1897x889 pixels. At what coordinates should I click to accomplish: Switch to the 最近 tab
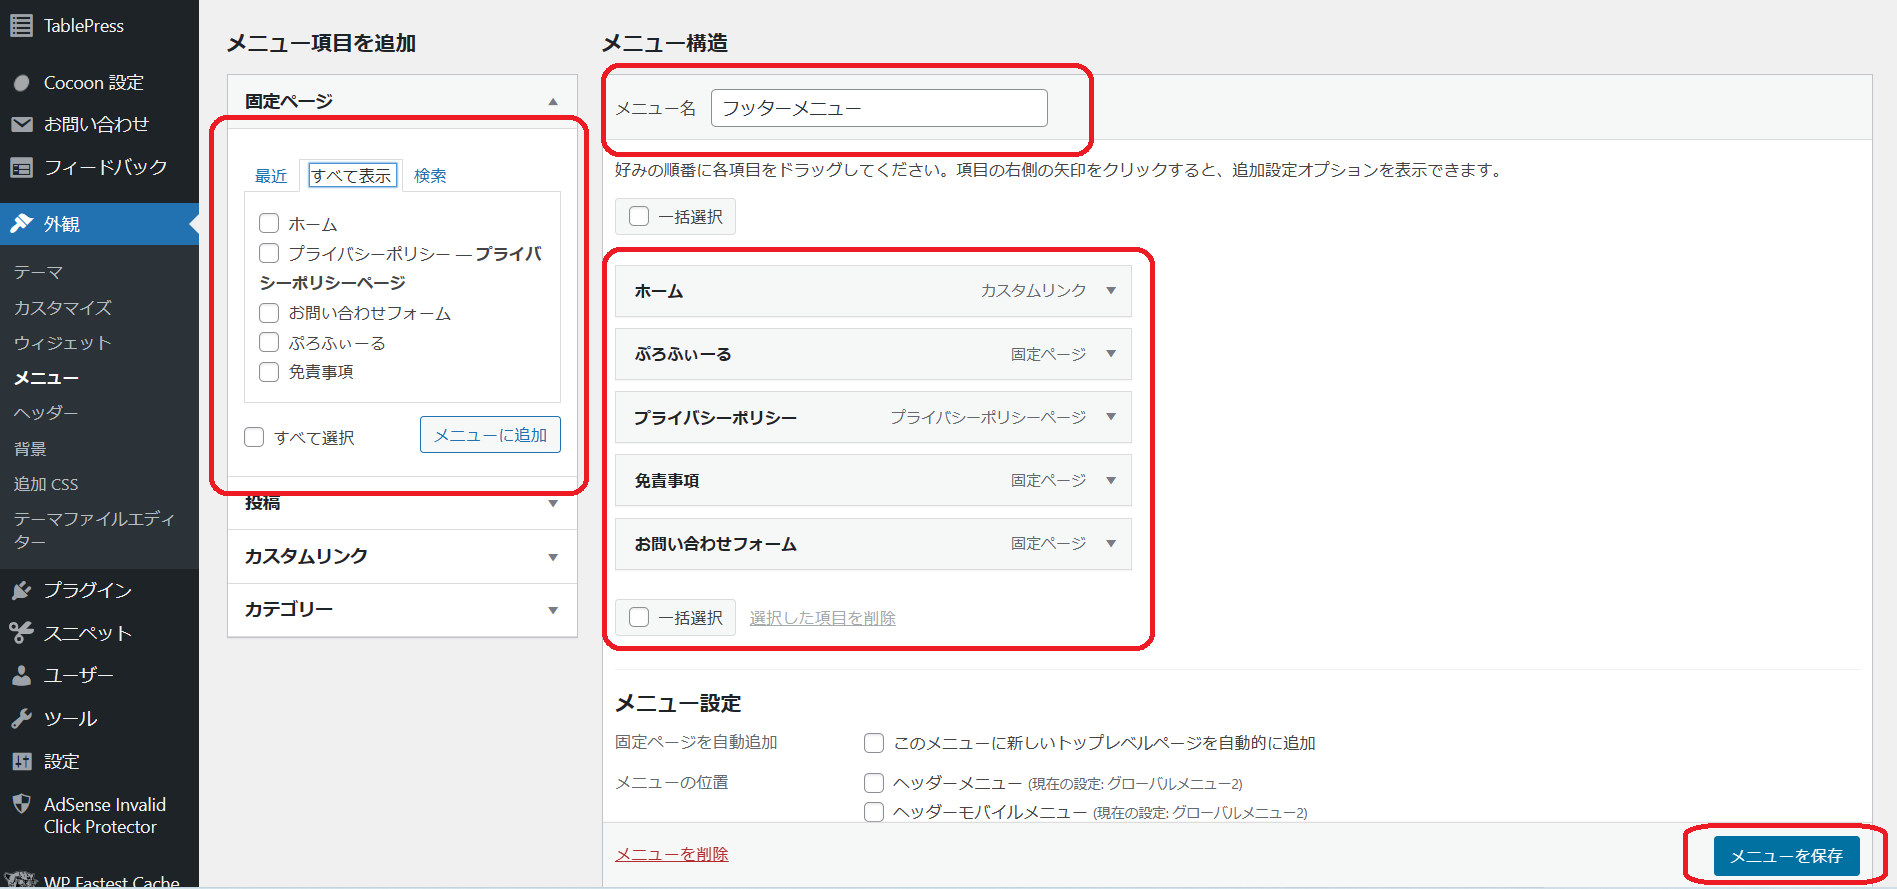[x=271, y=176]
